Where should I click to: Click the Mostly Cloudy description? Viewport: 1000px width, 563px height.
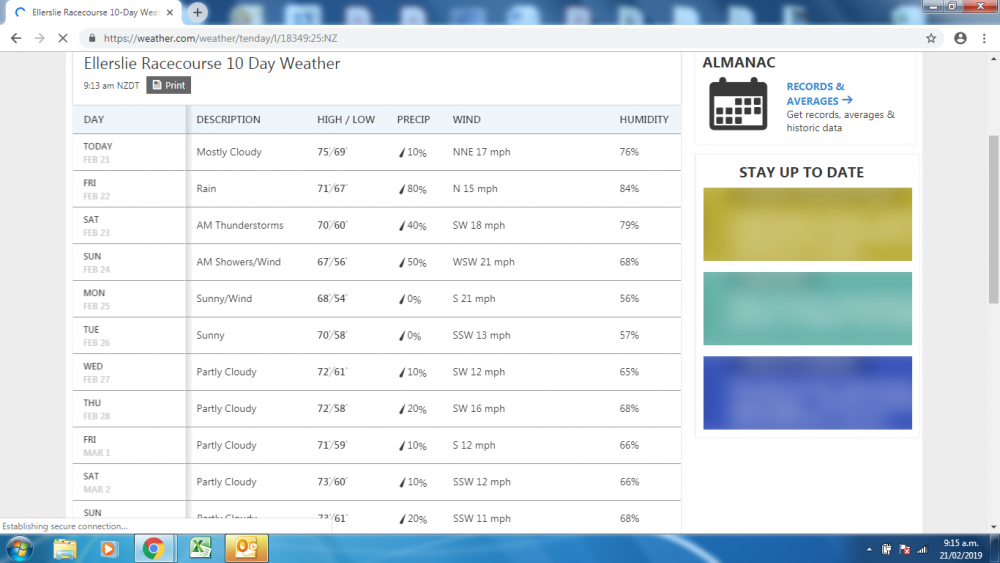(229, 152)
